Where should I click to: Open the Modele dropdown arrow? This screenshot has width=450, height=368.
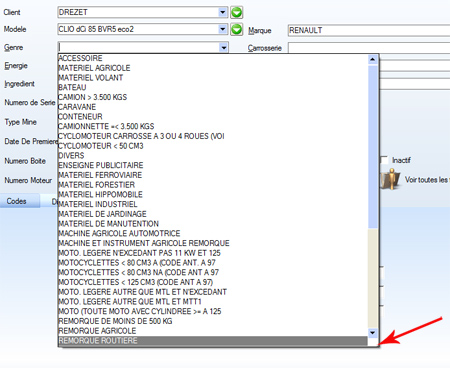[223, 29]
